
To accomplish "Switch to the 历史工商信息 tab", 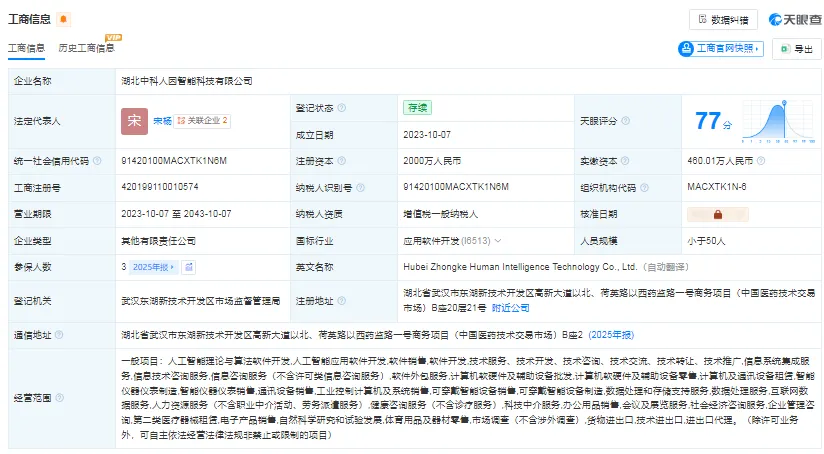I will [x=87, y=48].
